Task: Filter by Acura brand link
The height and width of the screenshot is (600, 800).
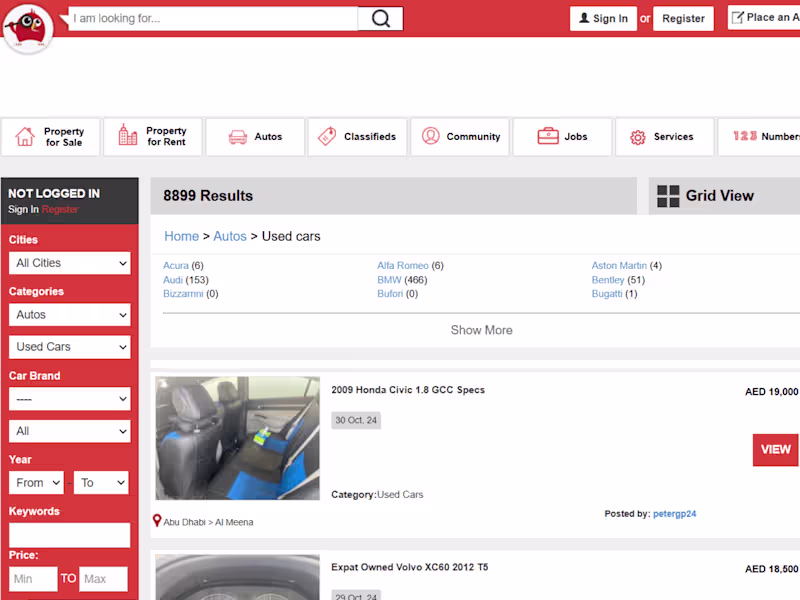Action: pos(176,265)
